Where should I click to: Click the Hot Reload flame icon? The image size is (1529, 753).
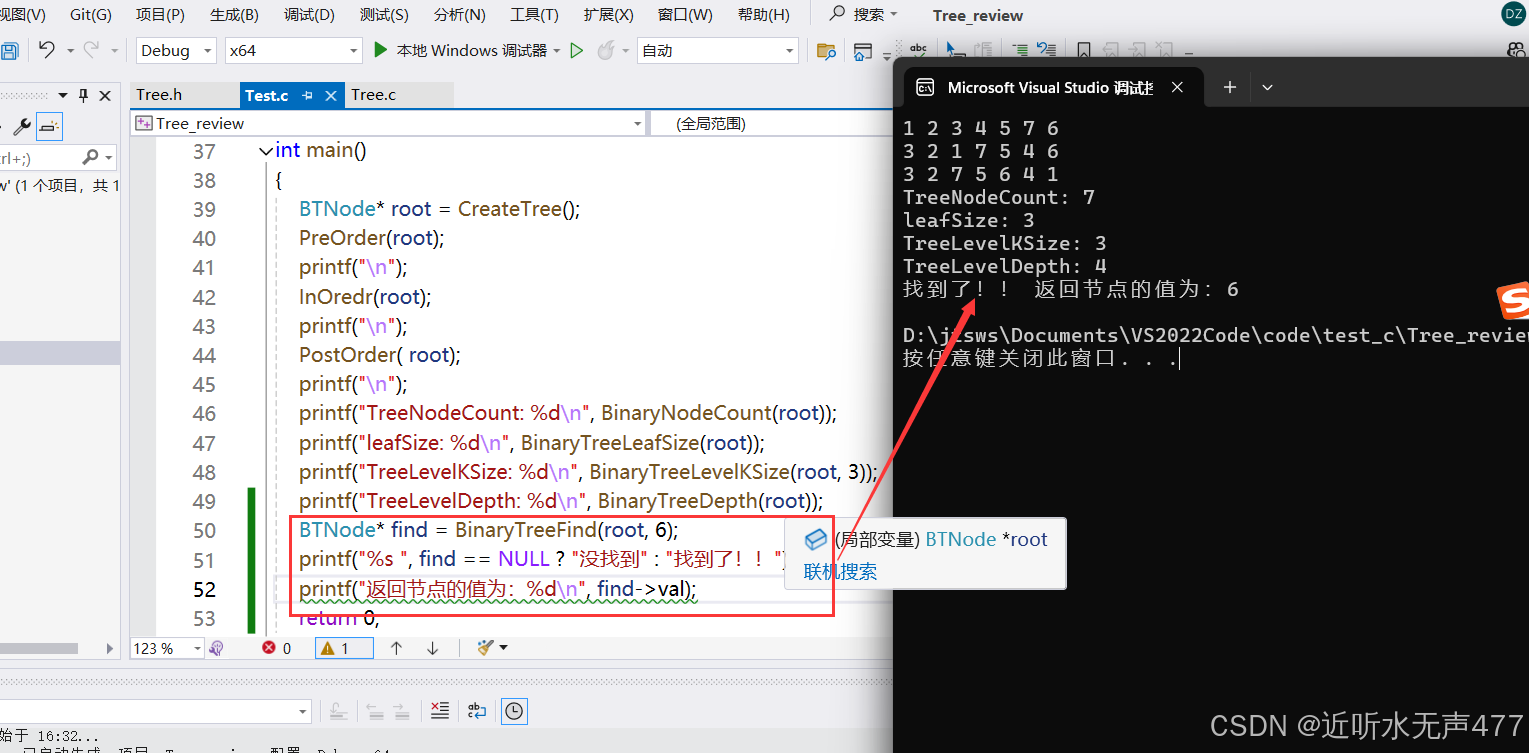pos(605,50)
